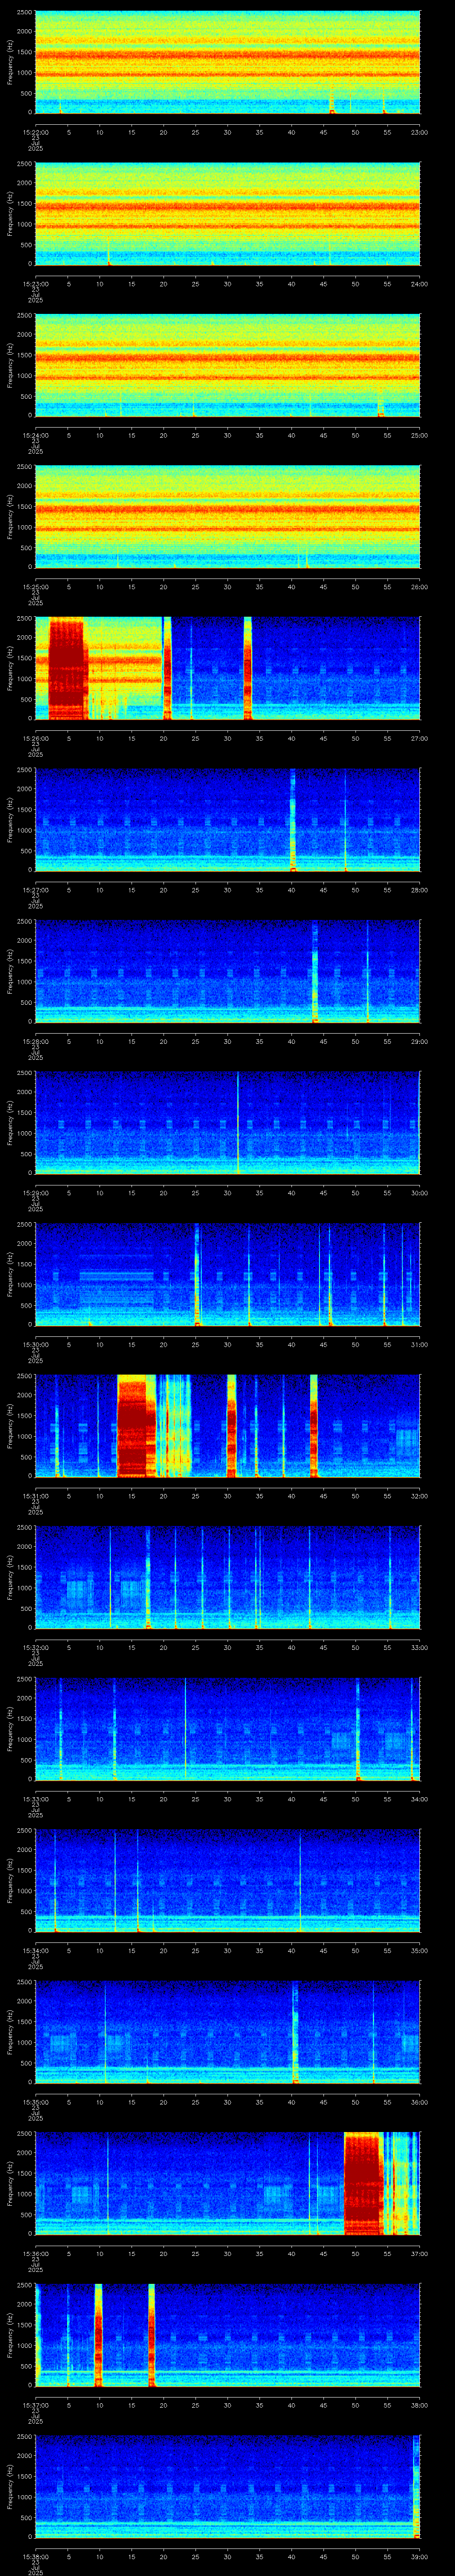
Task: Click the thin line at 31 seconds in 15:29:00 panel
Action: (x=238, y=1122)
